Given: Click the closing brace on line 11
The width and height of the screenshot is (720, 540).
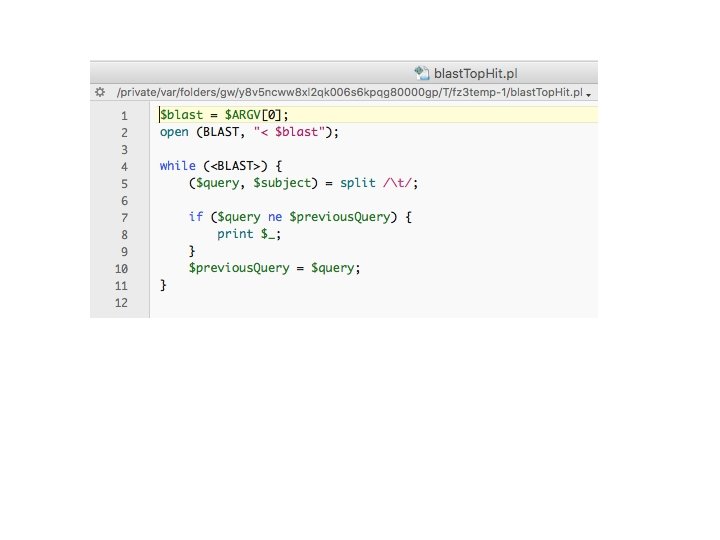Looking at the screenshot, I should tap(163, 285).
